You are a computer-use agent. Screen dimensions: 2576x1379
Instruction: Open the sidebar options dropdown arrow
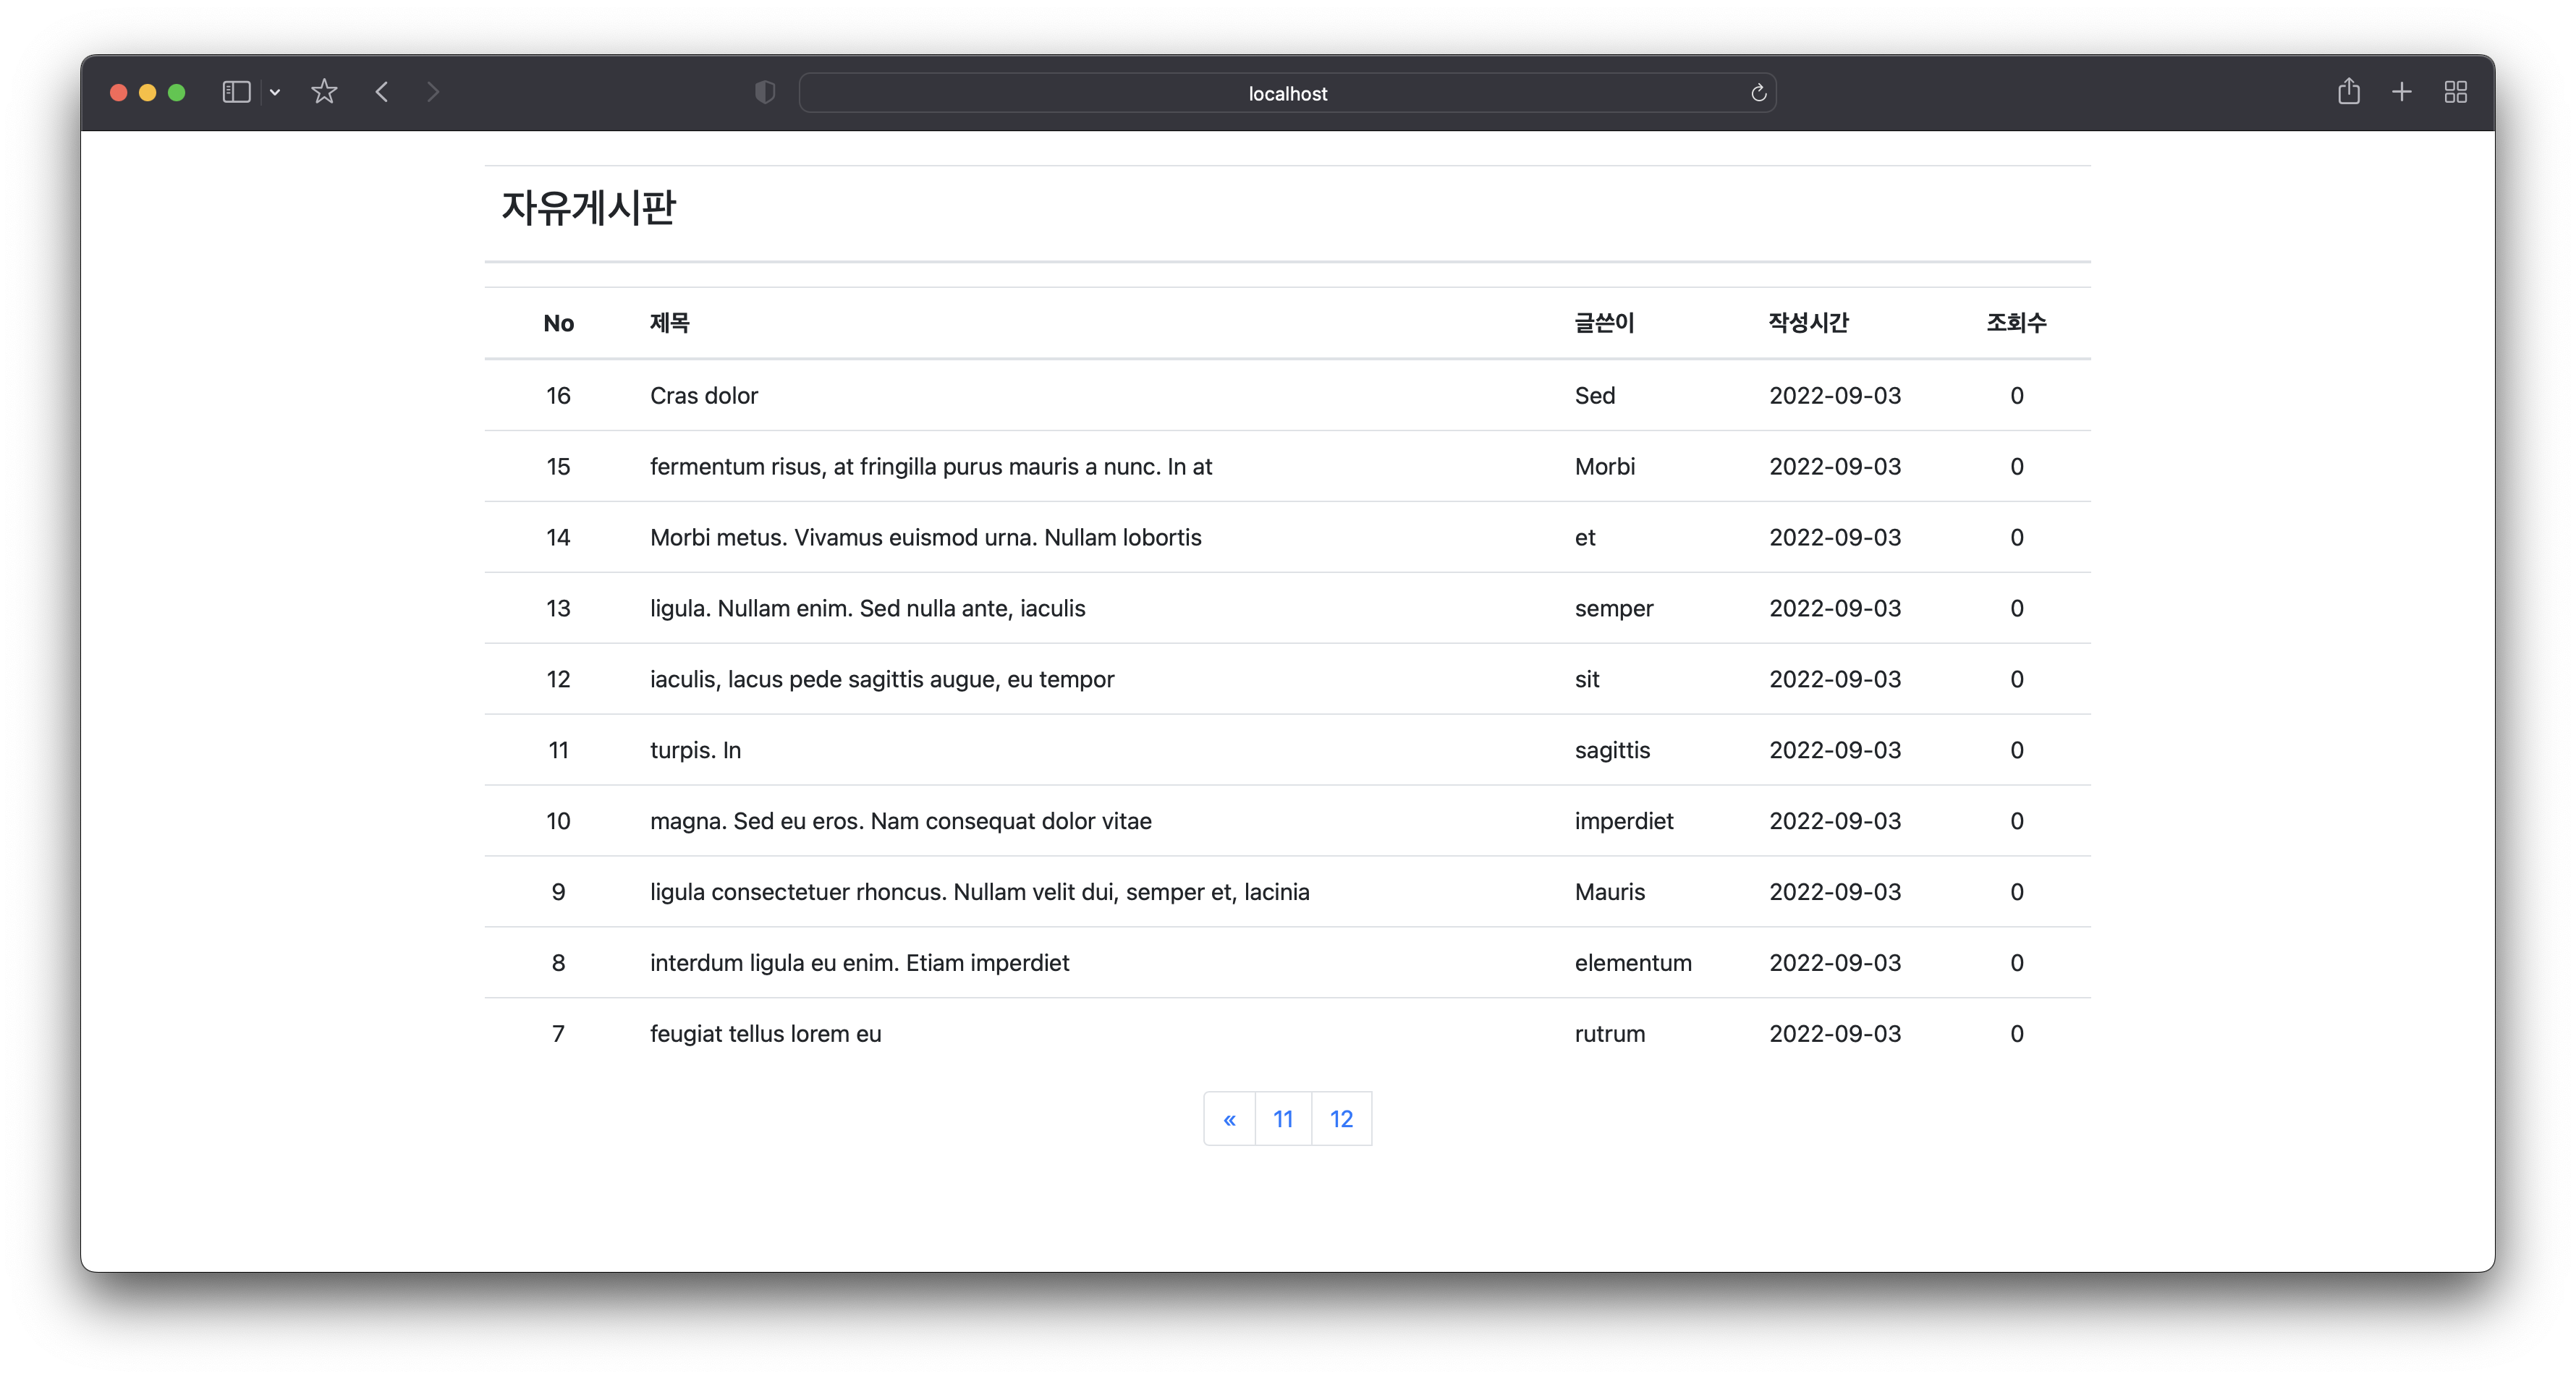click(x=275, y=93)
